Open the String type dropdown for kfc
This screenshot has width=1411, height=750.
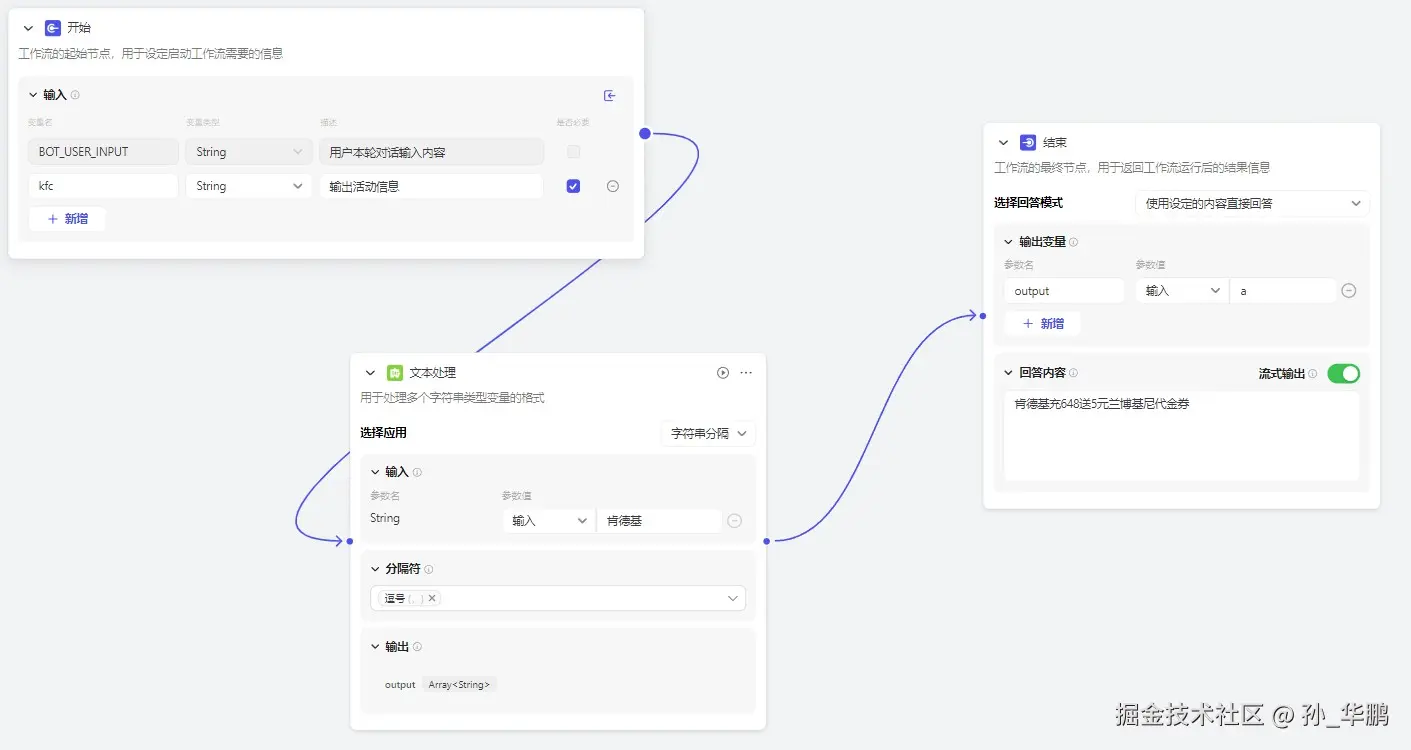[x=248, y=185]
